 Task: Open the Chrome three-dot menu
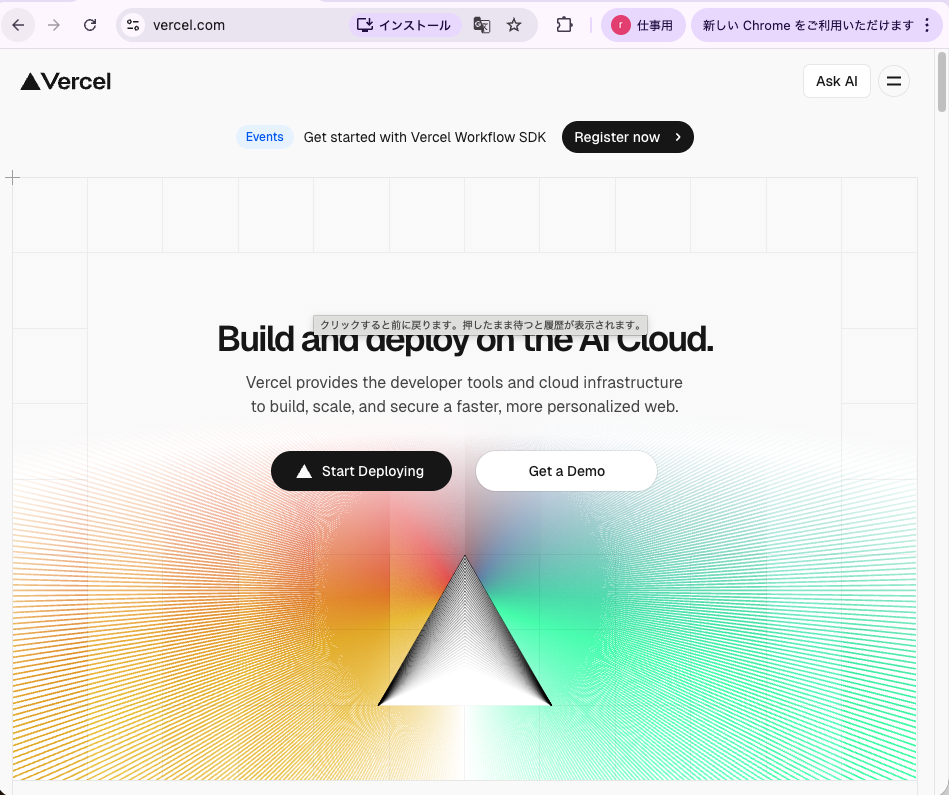pyautogui.click(x=927, y=25)
